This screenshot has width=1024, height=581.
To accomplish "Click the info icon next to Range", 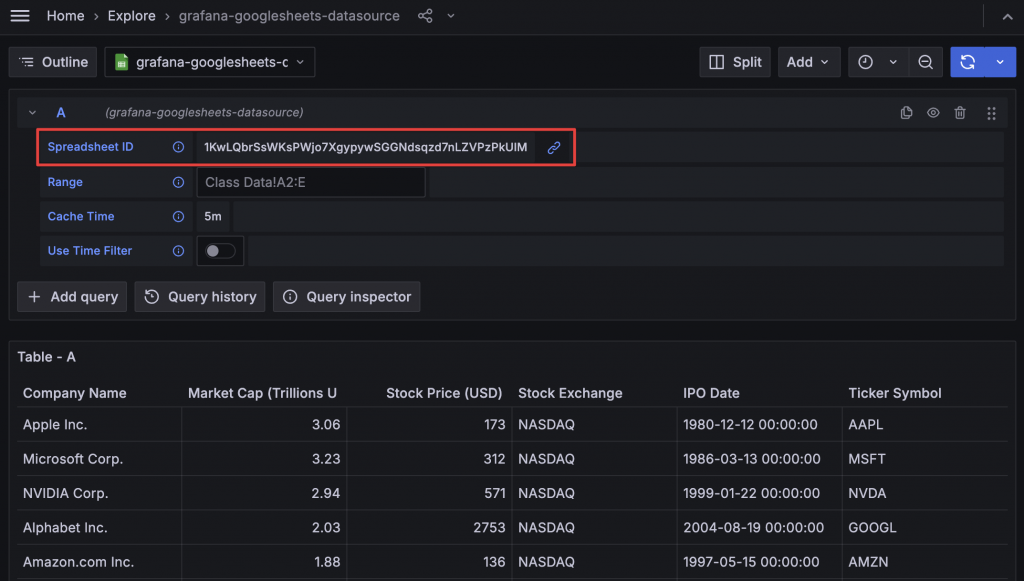I will click(178, 182).
